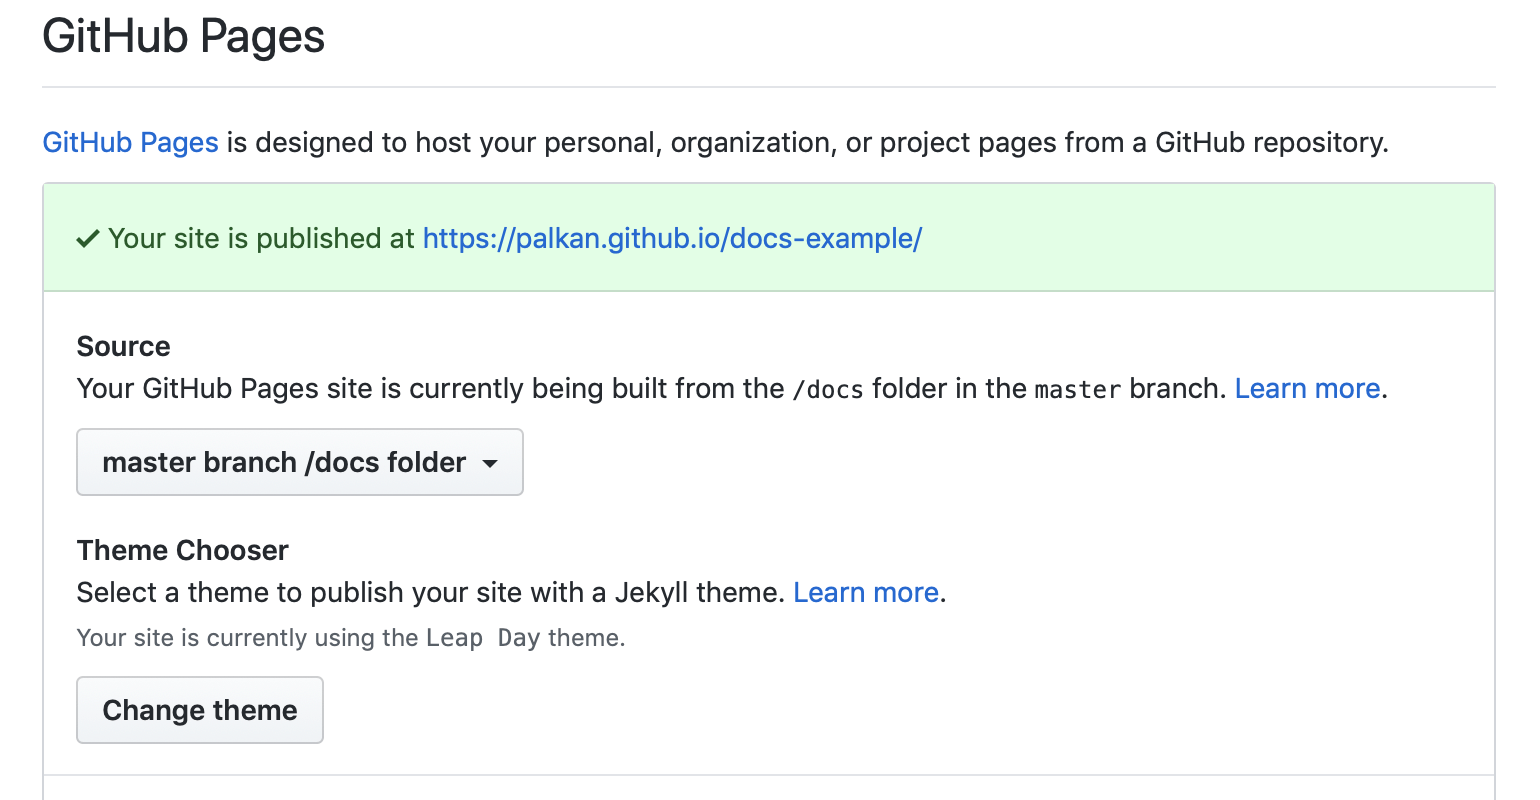
Task: Click 'Select a theme to publish' description text
Action: click(431, 592)
